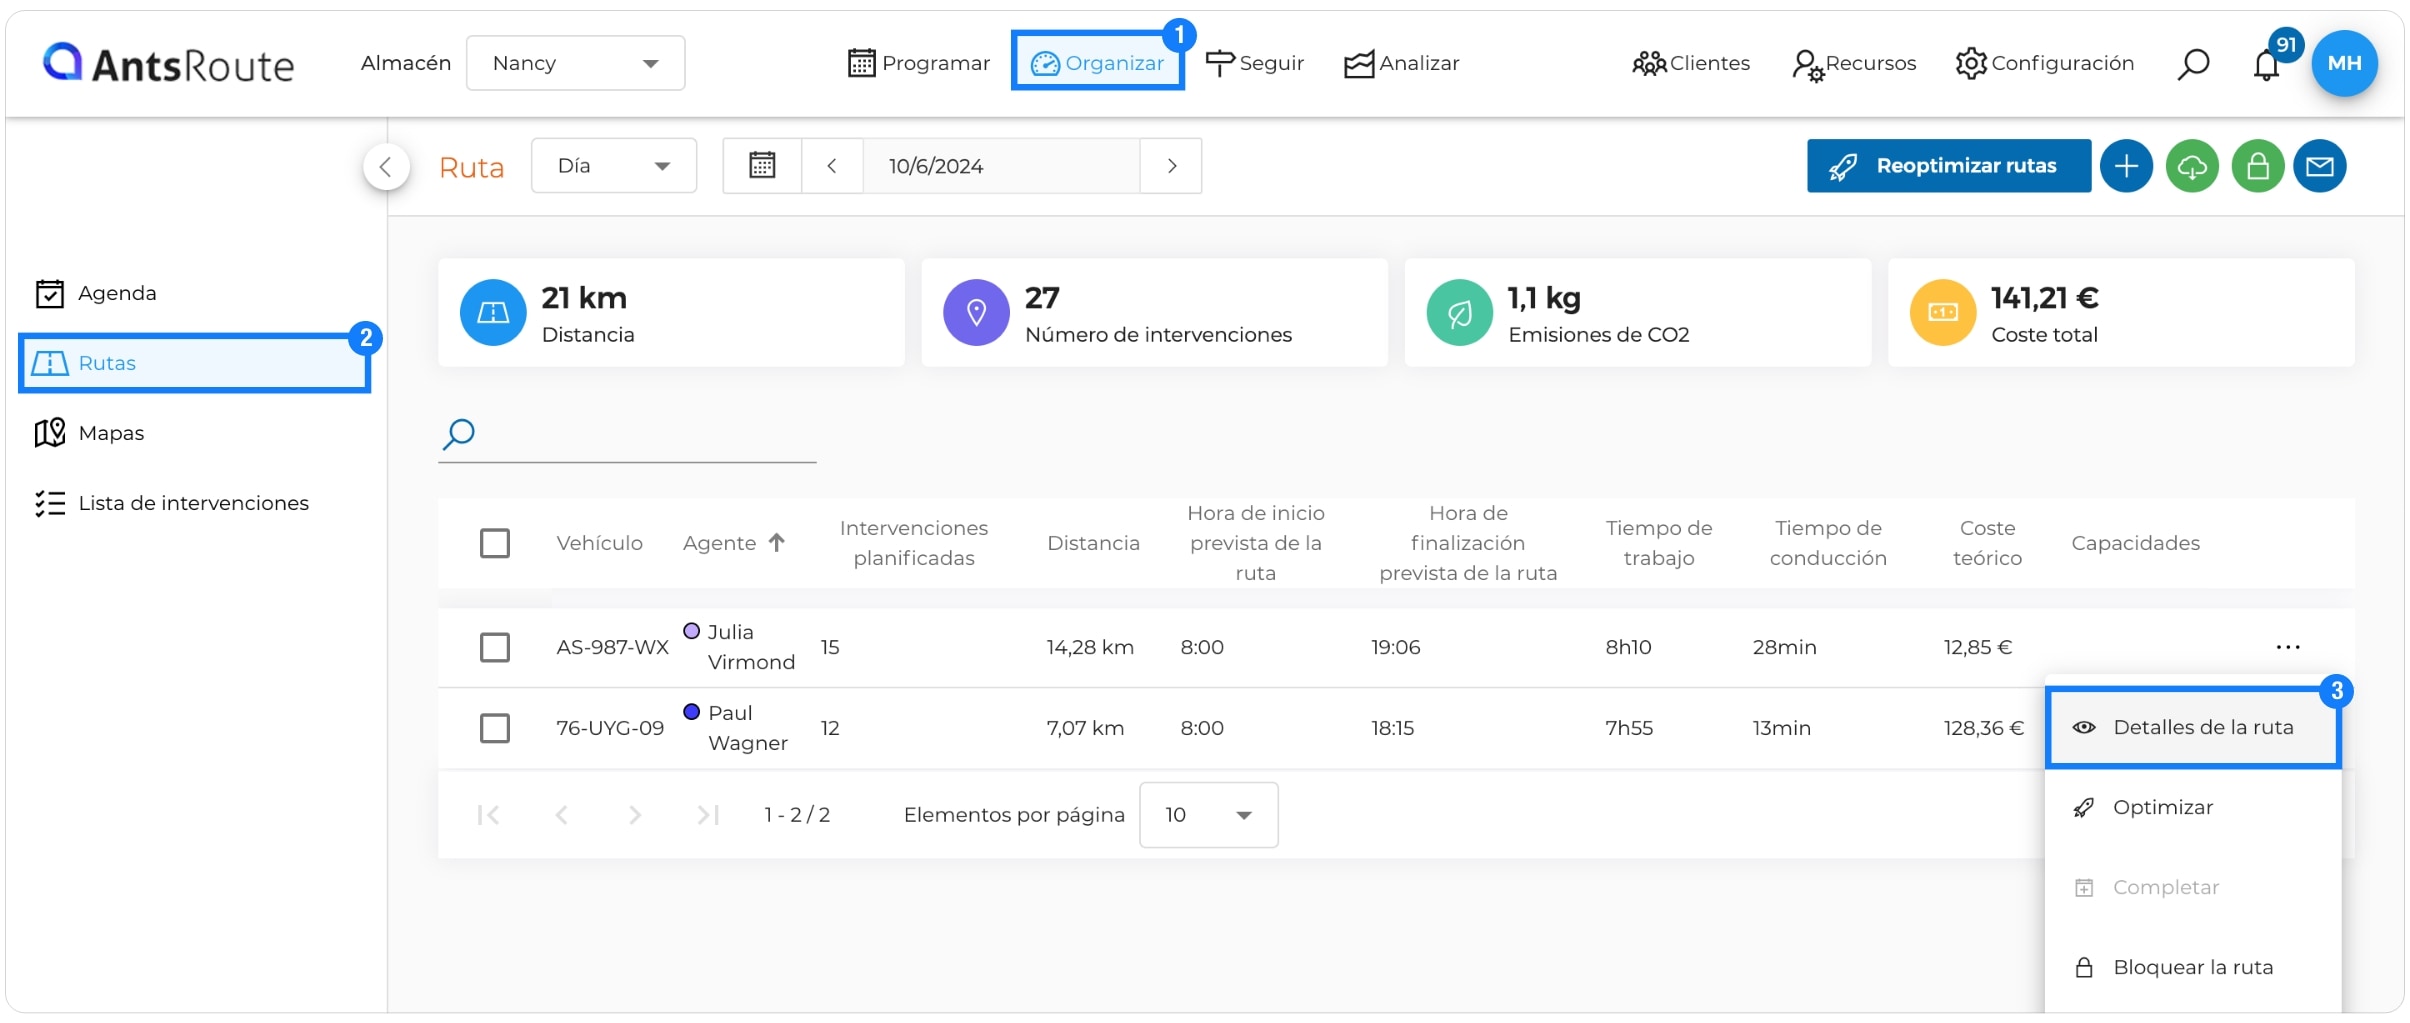Open the Día period dropdown

613,166
